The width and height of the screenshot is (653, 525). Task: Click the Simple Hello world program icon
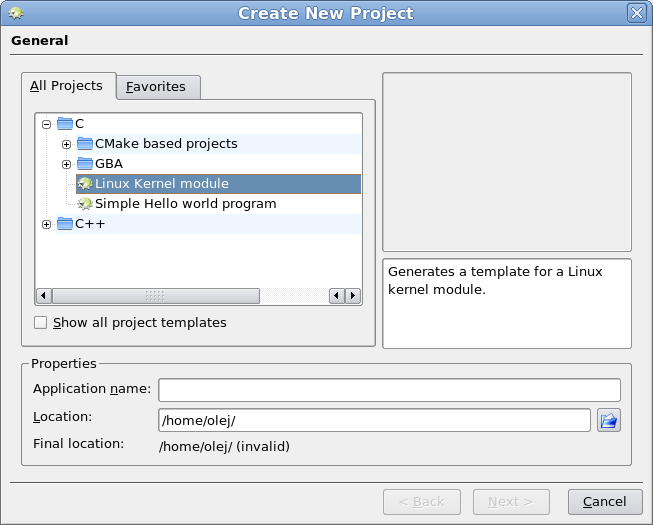85,204
